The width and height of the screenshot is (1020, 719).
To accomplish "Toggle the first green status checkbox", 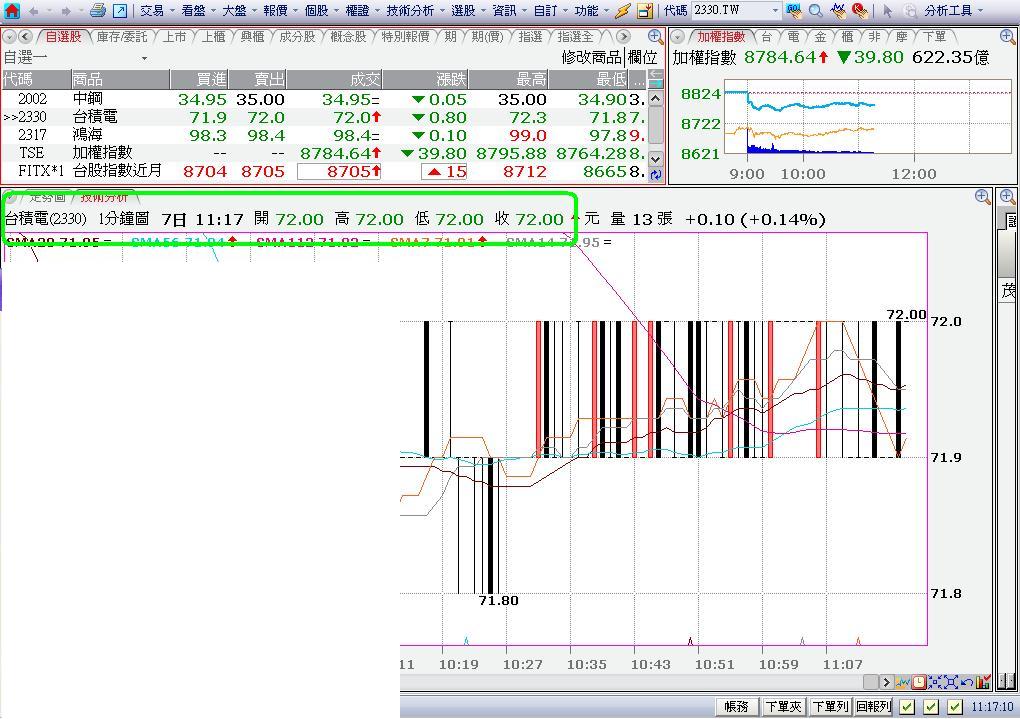I will pyautogui.click(x=907, y=707).
